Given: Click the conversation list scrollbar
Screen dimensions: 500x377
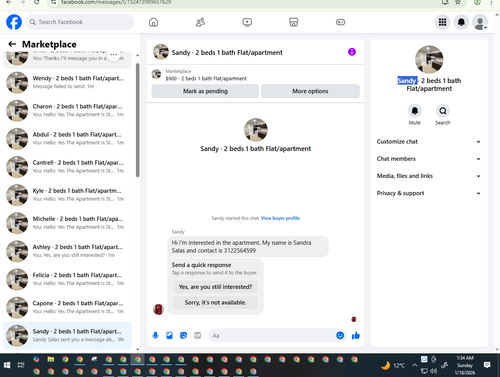Looking at the screenshot, I should tap(138, 120).
